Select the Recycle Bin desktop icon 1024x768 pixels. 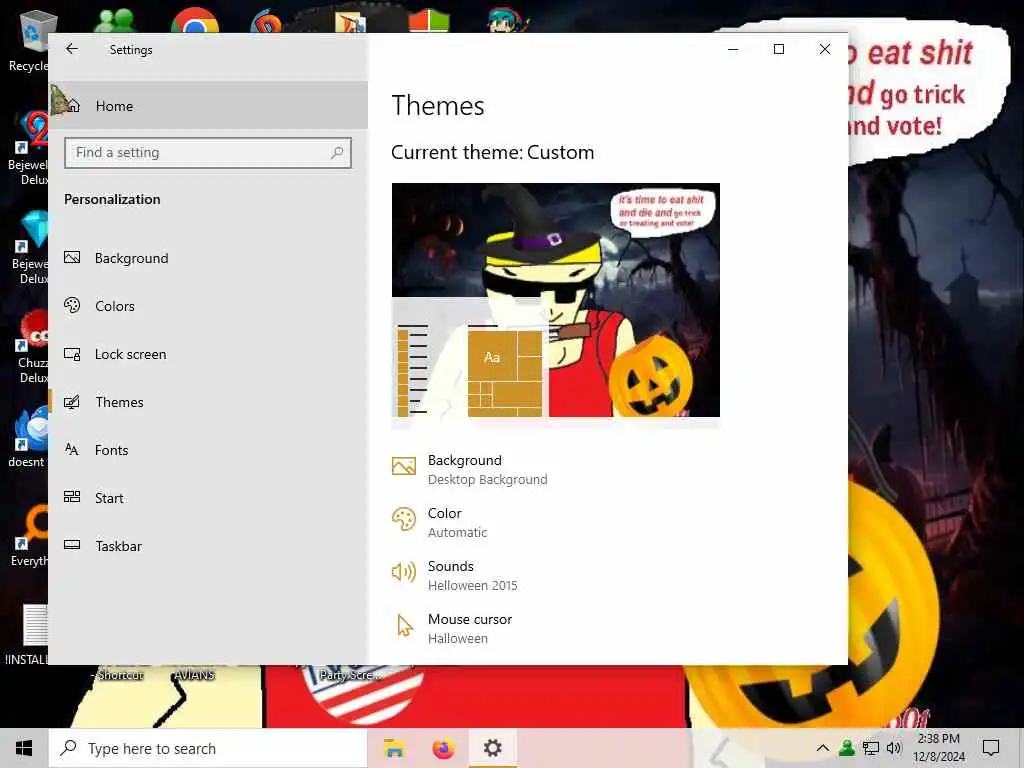[x=27, y=42]
